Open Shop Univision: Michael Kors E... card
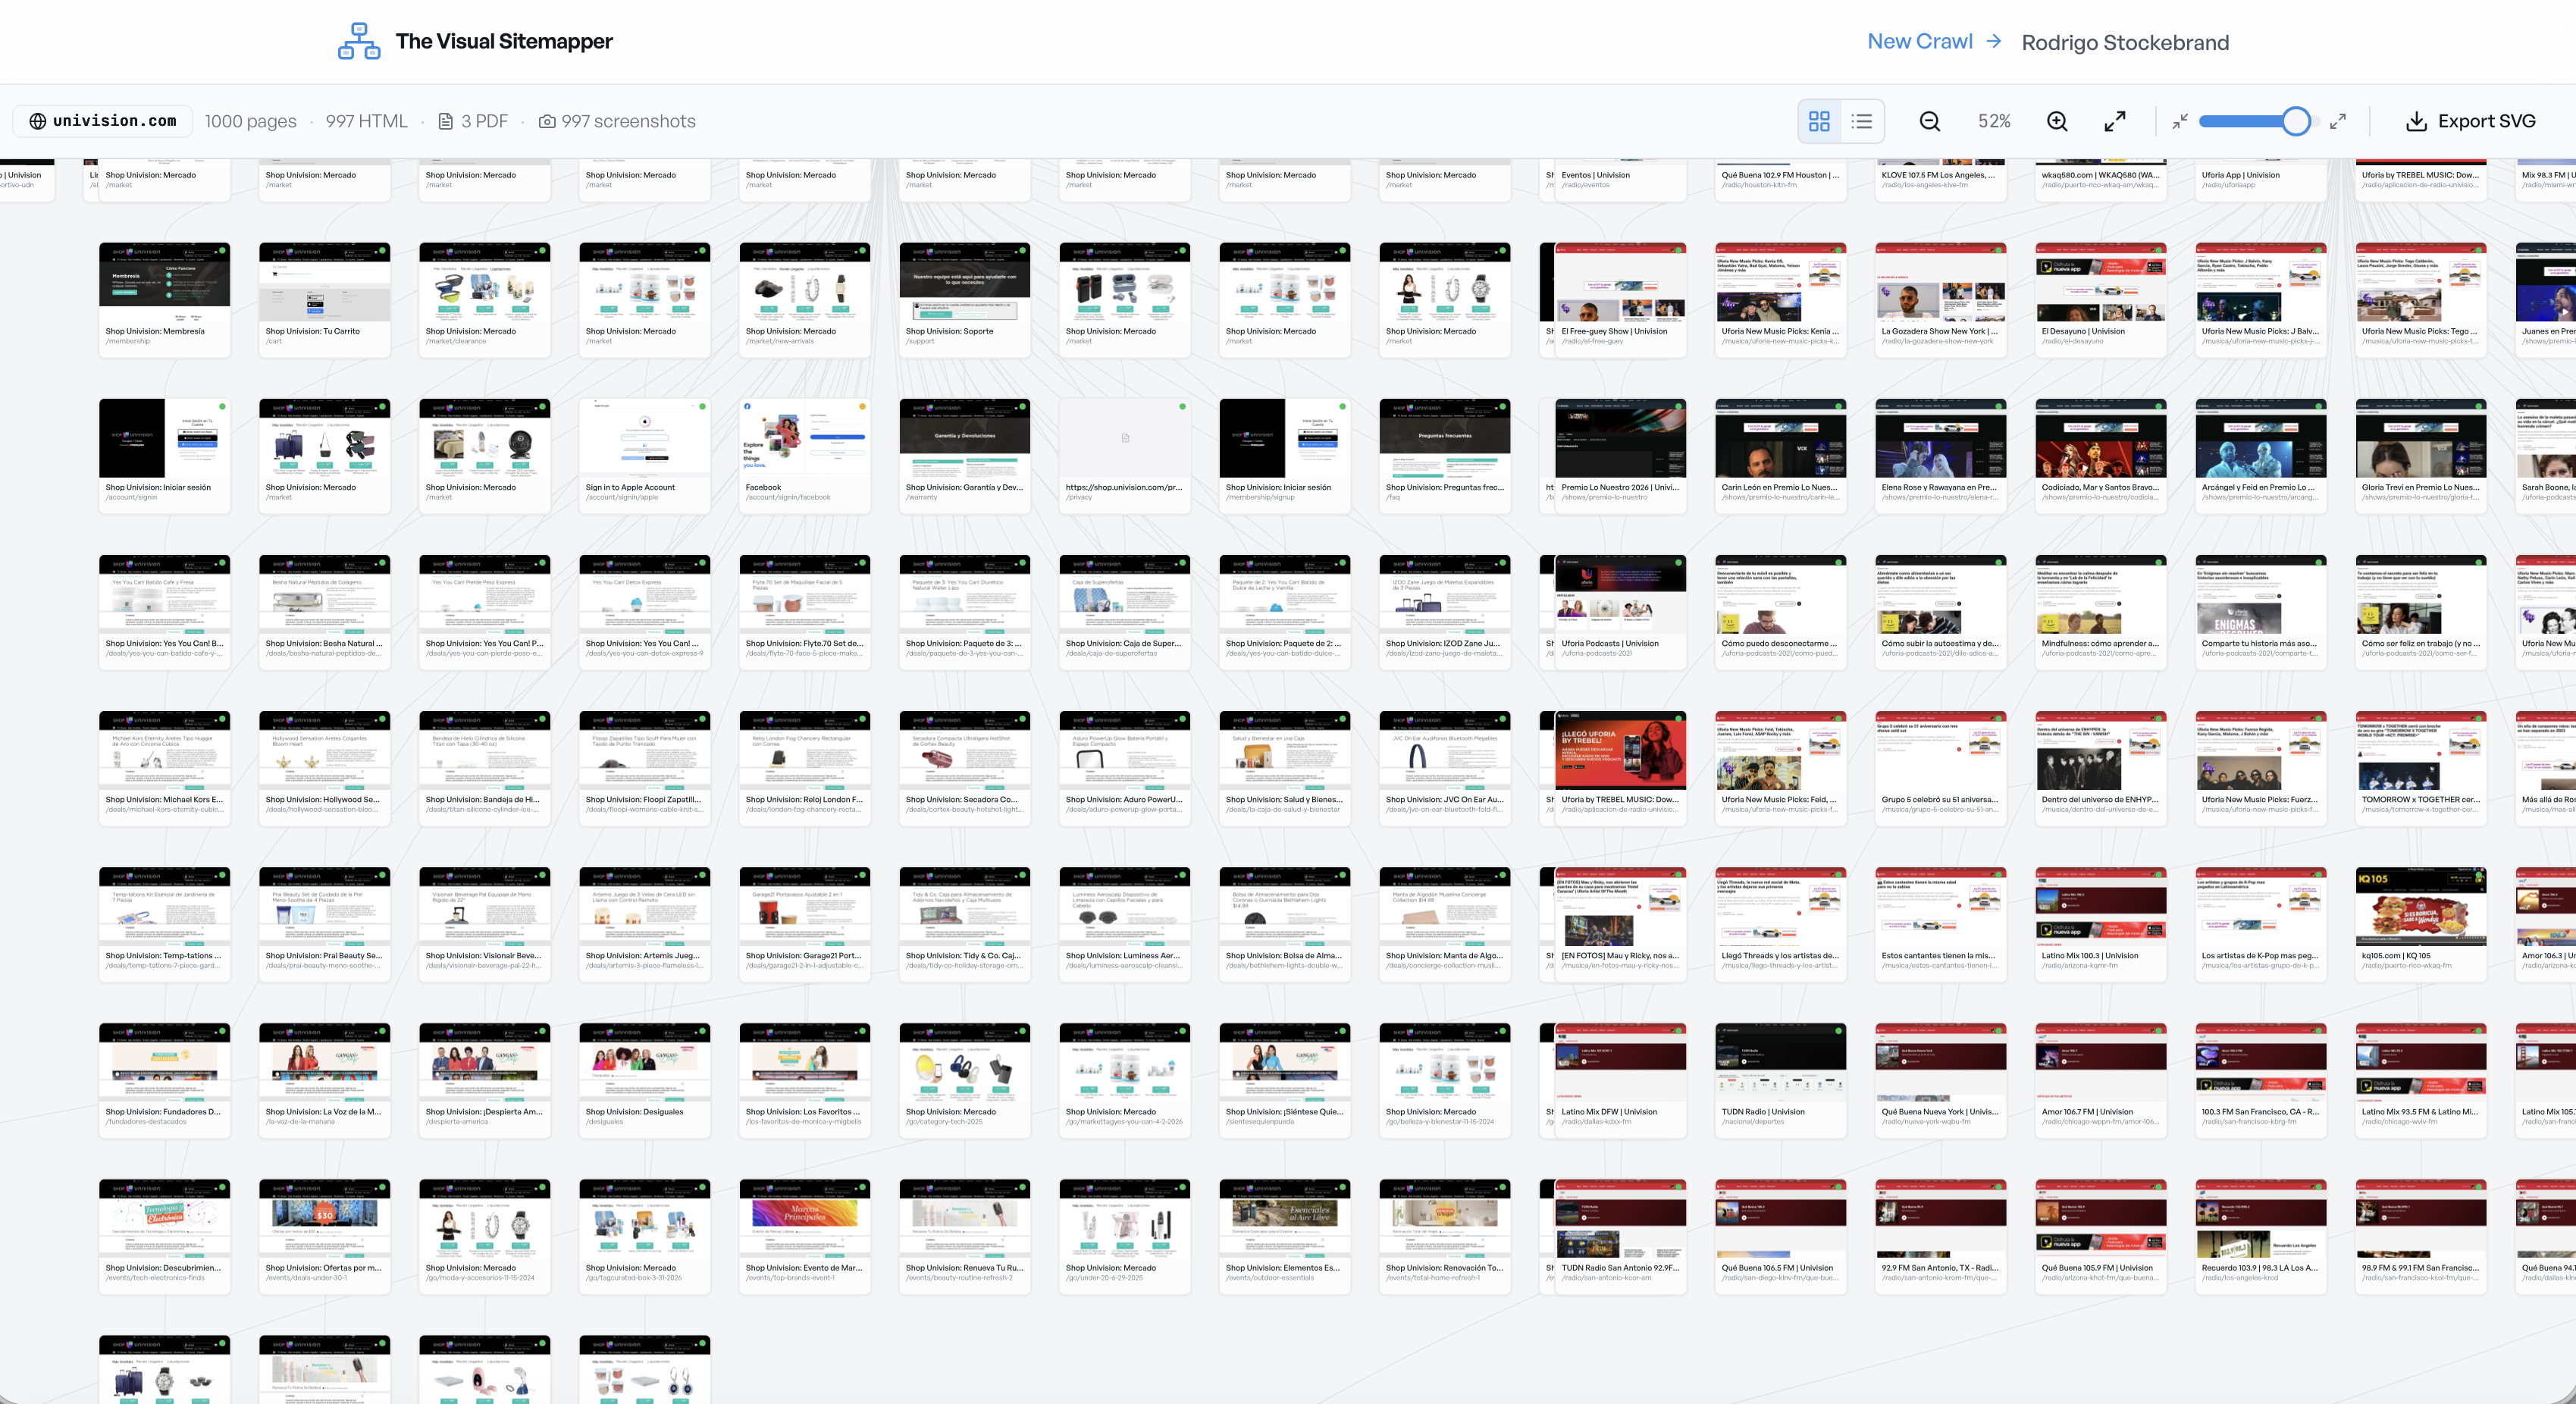This screenshot has width=2576, height=1404. click(x=165, y=768)
